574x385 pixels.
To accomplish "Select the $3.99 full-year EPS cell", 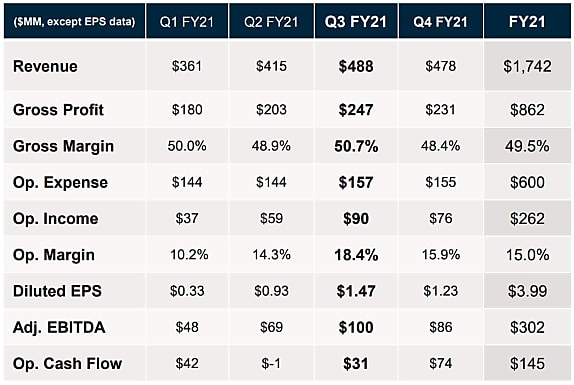I will tap(527, 291).
